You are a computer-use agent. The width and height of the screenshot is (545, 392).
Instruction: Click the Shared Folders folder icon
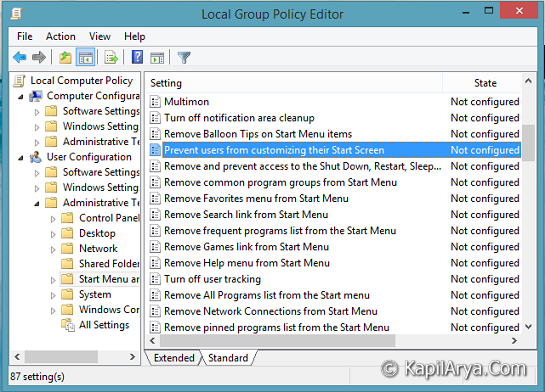(x=67, y=264)
